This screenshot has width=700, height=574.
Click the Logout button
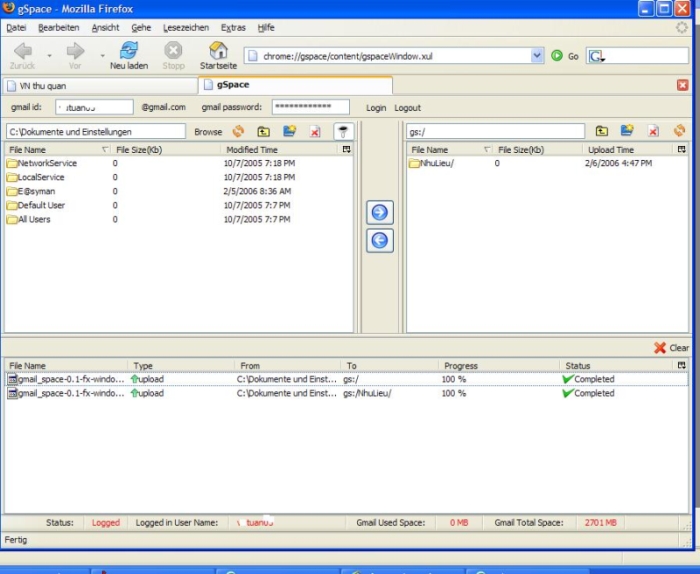(407, 108)
